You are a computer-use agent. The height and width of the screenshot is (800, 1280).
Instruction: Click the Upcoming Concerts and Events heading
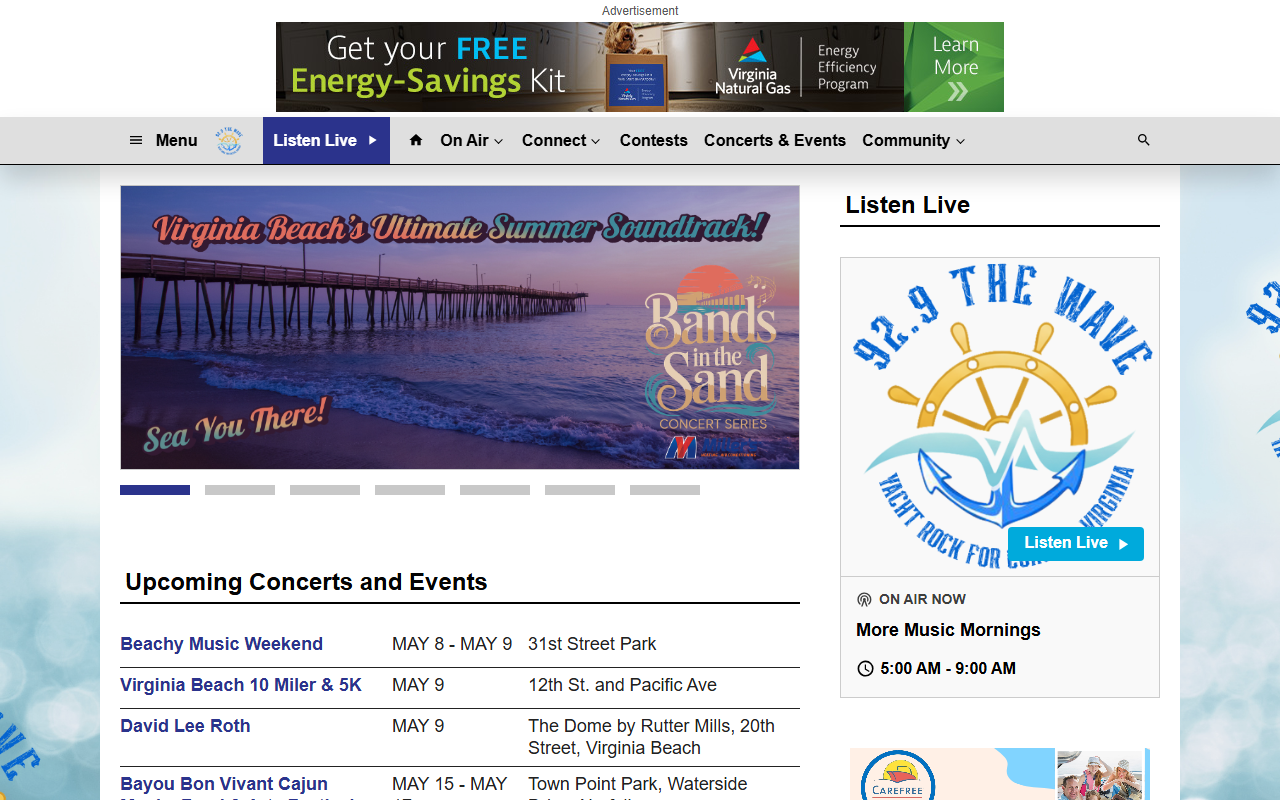point(306,582)
